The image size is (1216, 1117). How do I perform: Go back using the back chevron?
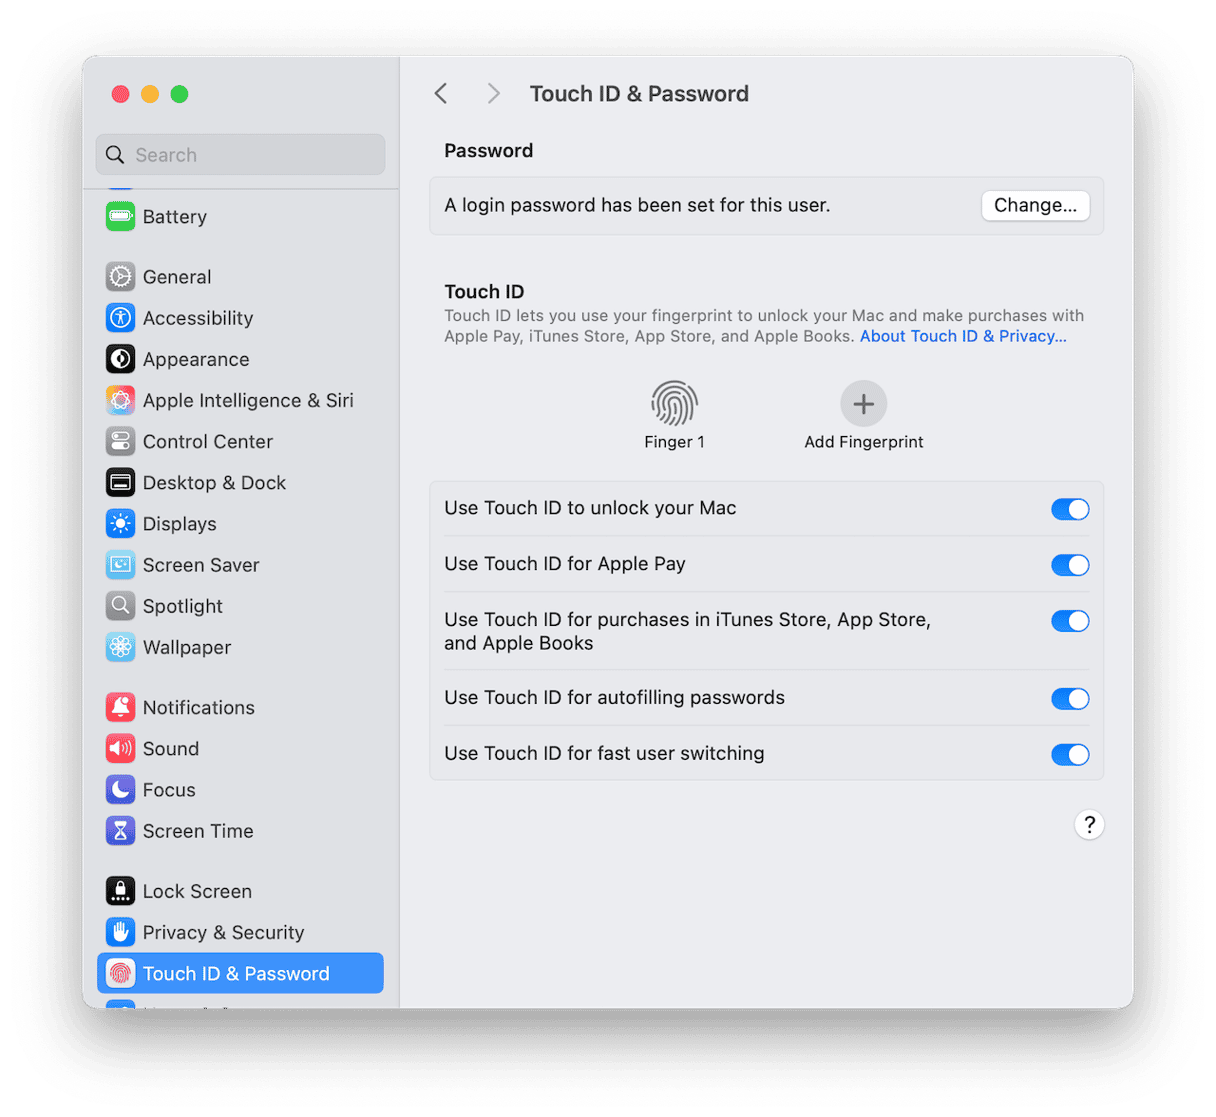(x=441, y=94)
